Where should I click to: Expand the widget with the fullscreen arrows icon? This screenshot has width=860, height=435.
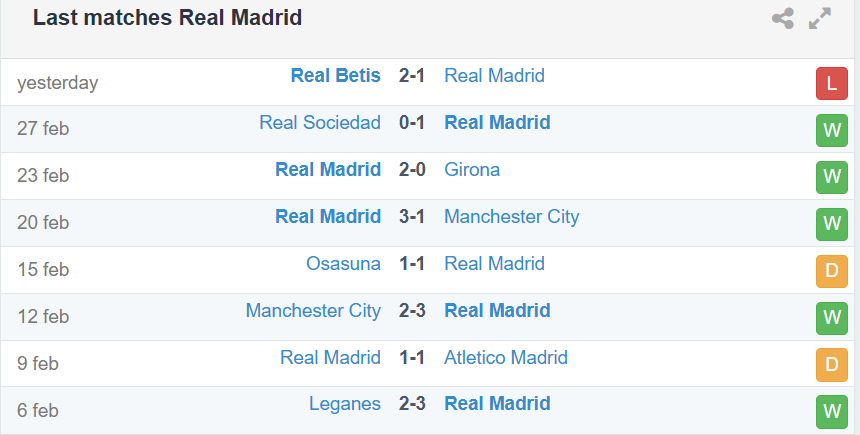pos(820,19)
